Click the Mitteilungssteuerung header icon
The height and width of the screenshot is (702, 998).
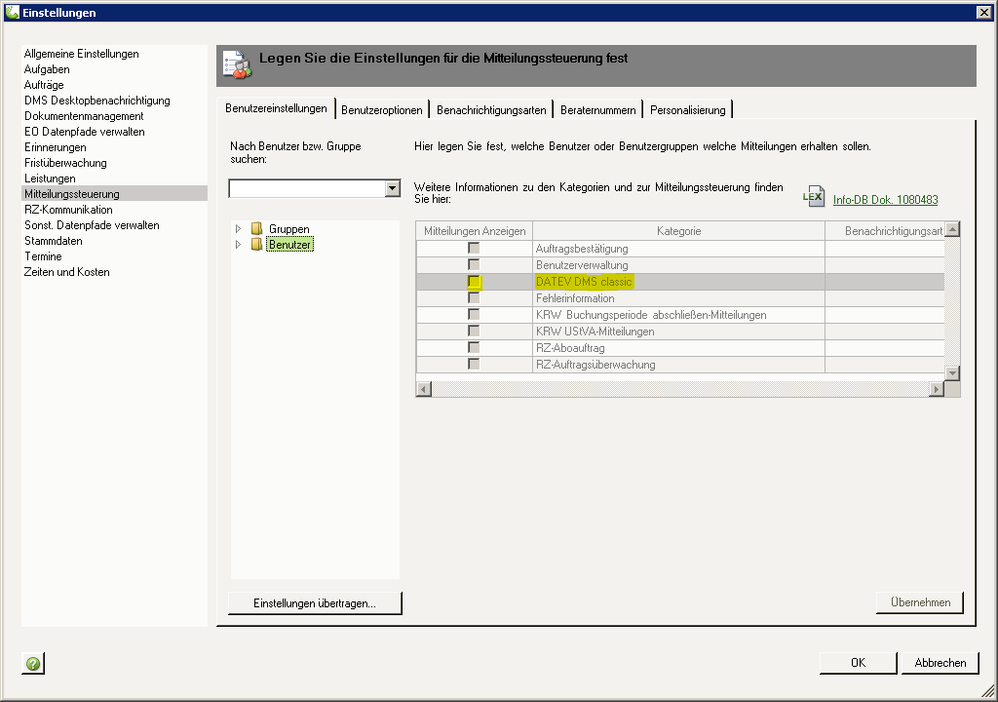coord(233,65)
